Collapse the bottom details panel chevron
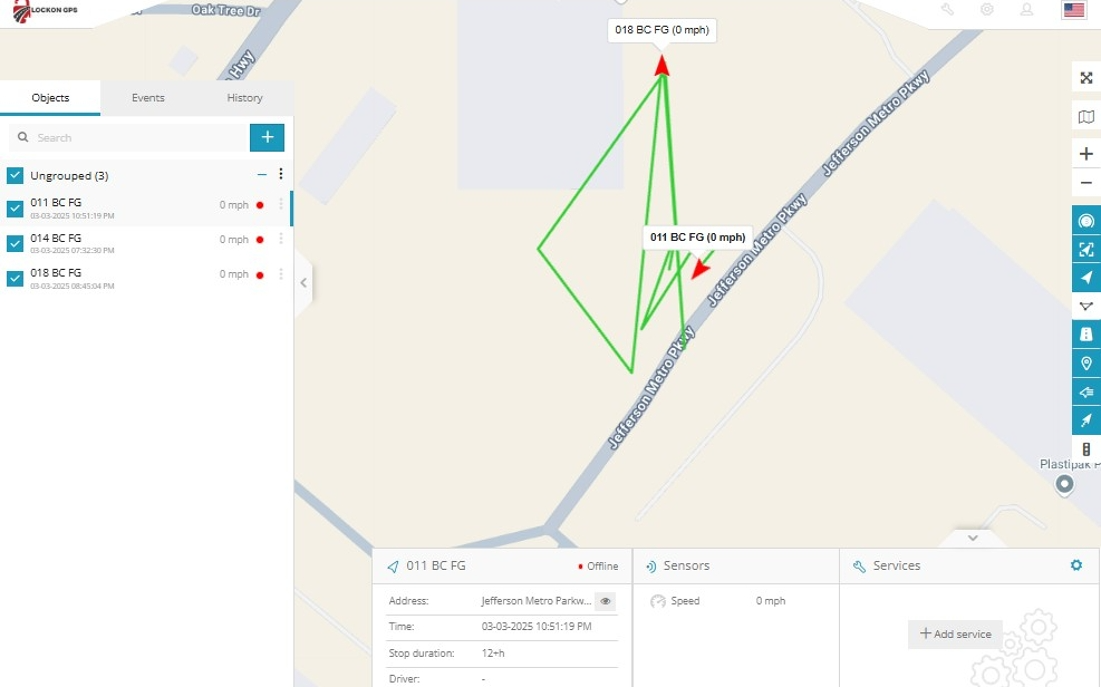 click(973, 538)
